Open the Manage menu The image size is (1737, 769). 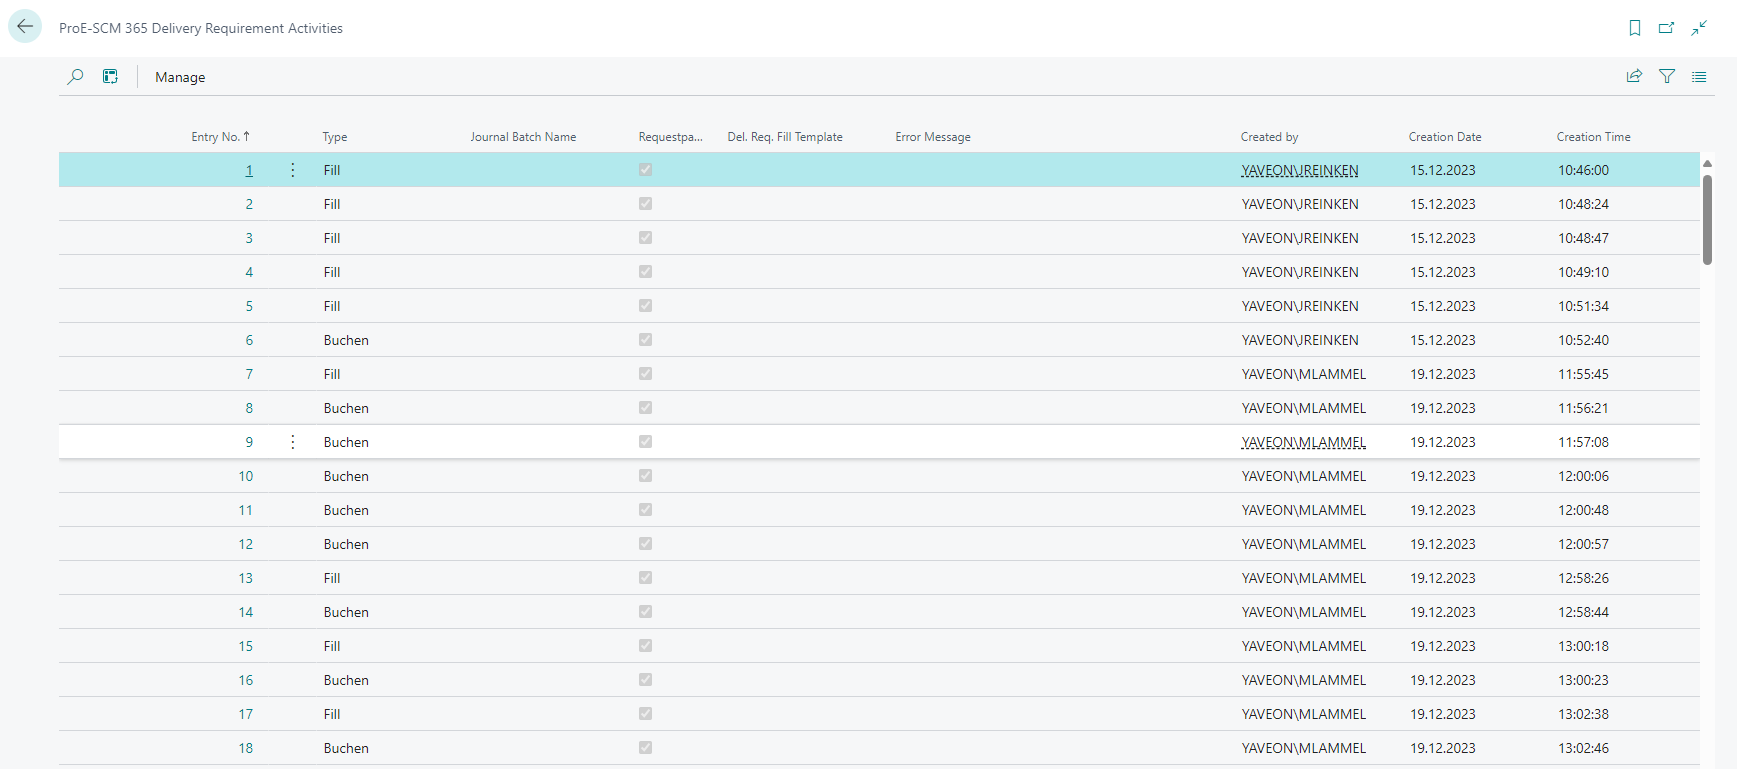[x=180, y=77]
